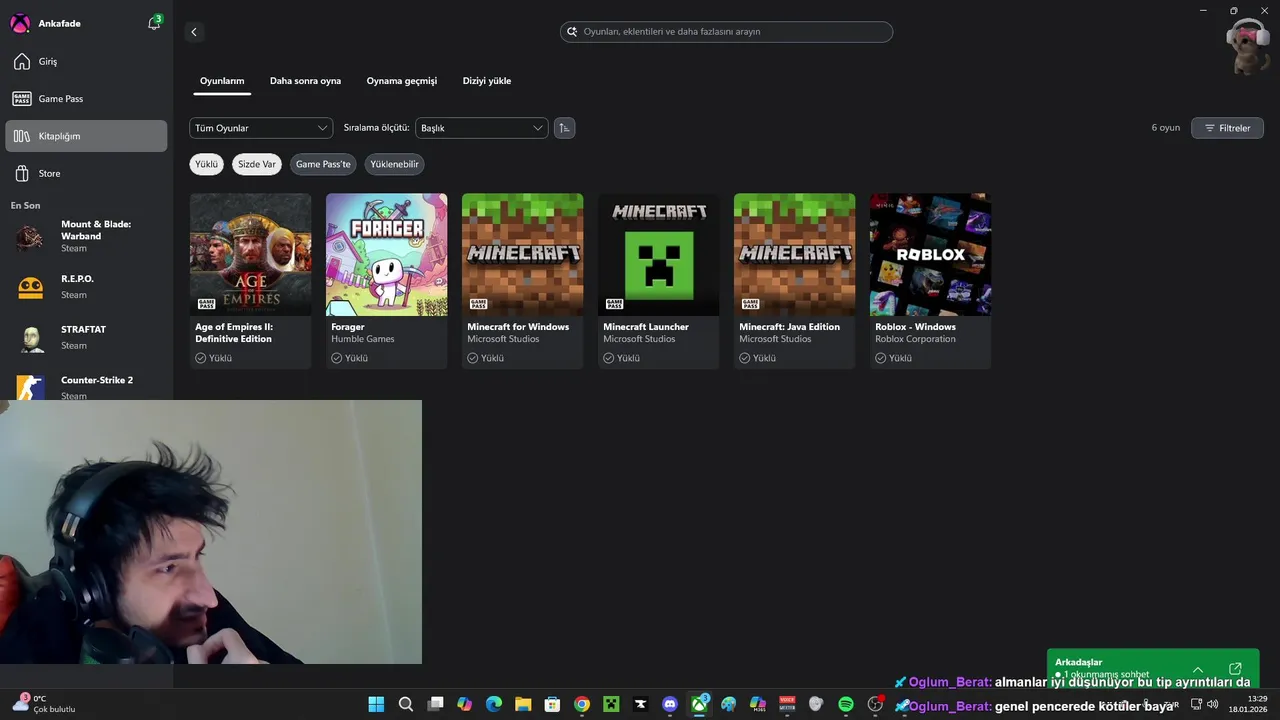Launch Google Chrome from taskbar

click(582, 704)
